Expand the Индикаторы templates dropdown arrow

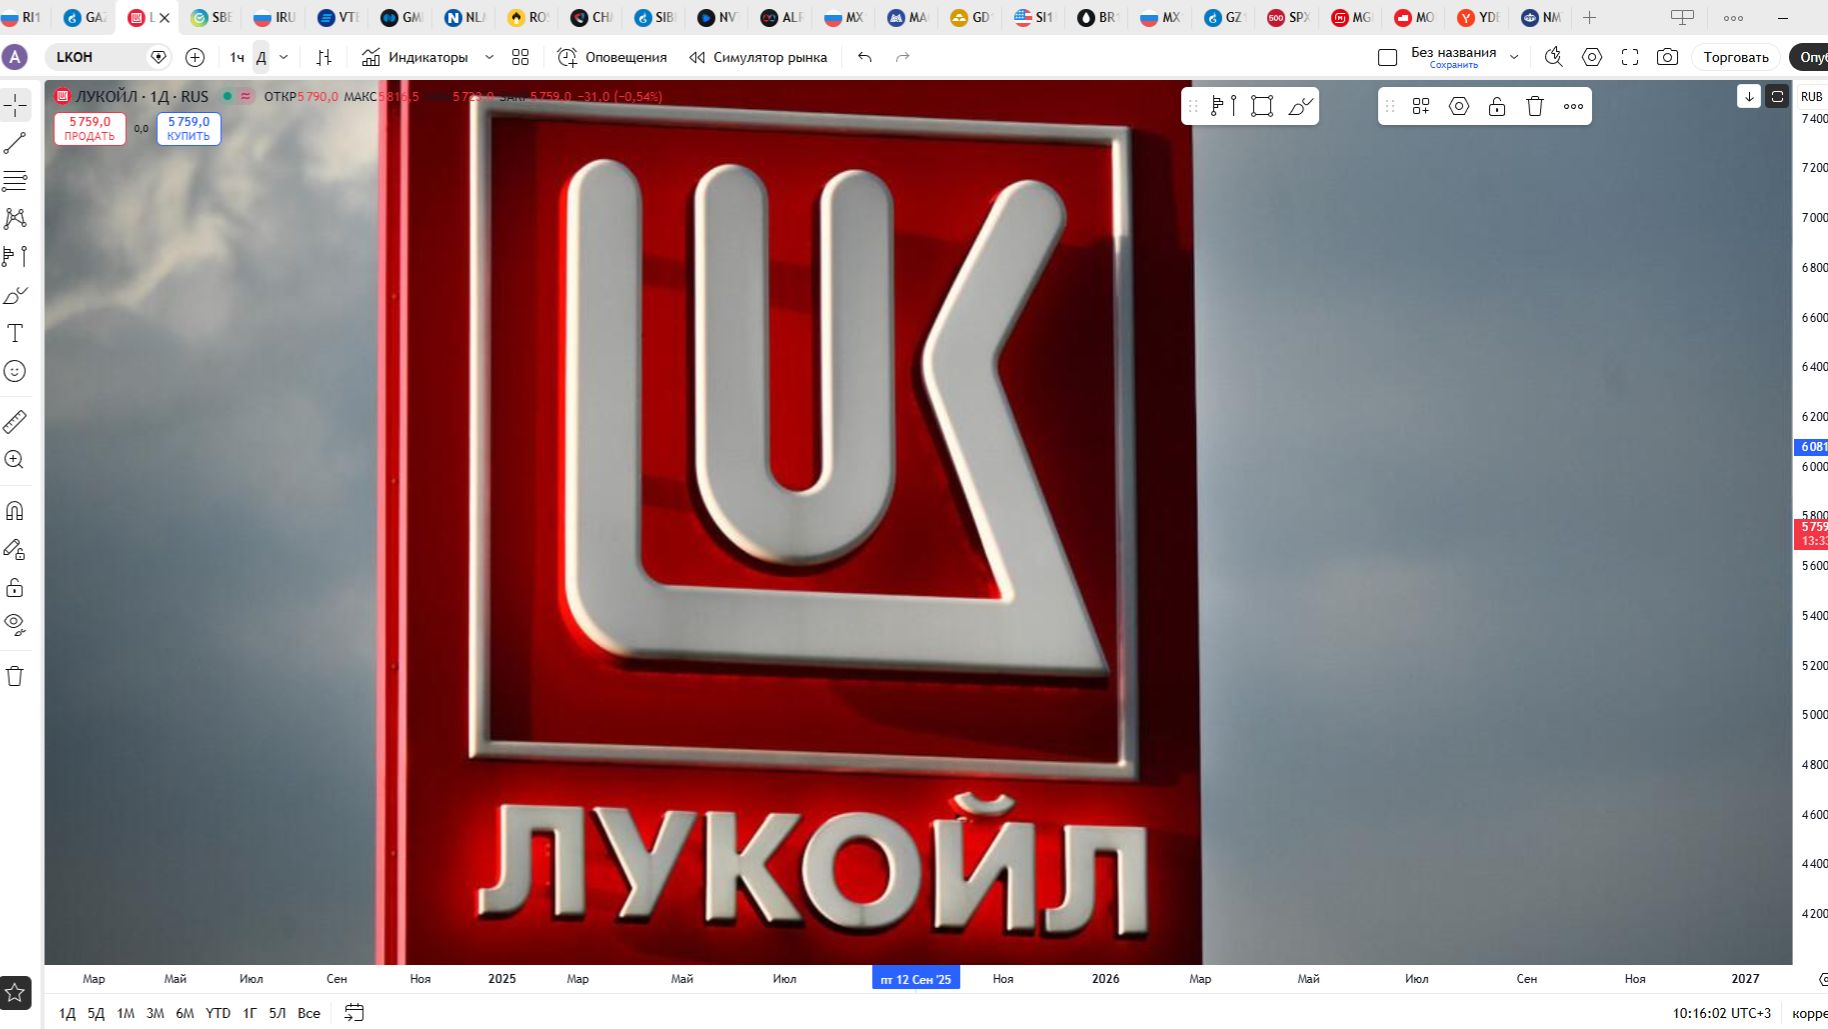pyautogui.click(x=489, y=57)
